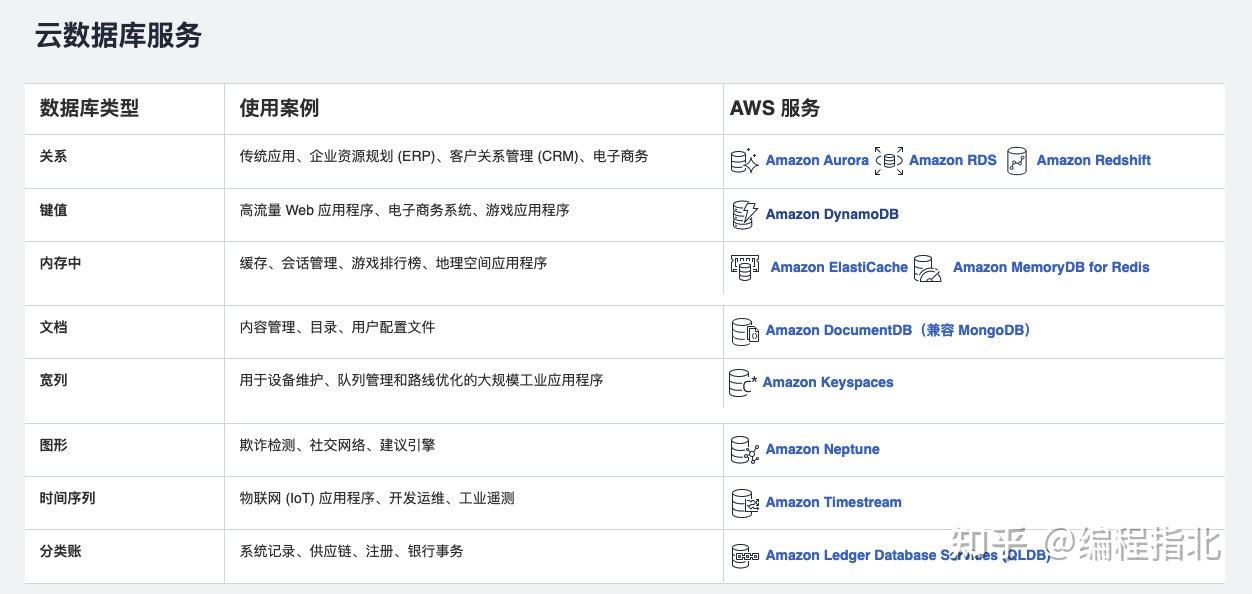Viewport: 1252px width, 594px height.
Task: Click the Amazon Aurora database icon
Action: pyautogui.click(x=744, y=161)
